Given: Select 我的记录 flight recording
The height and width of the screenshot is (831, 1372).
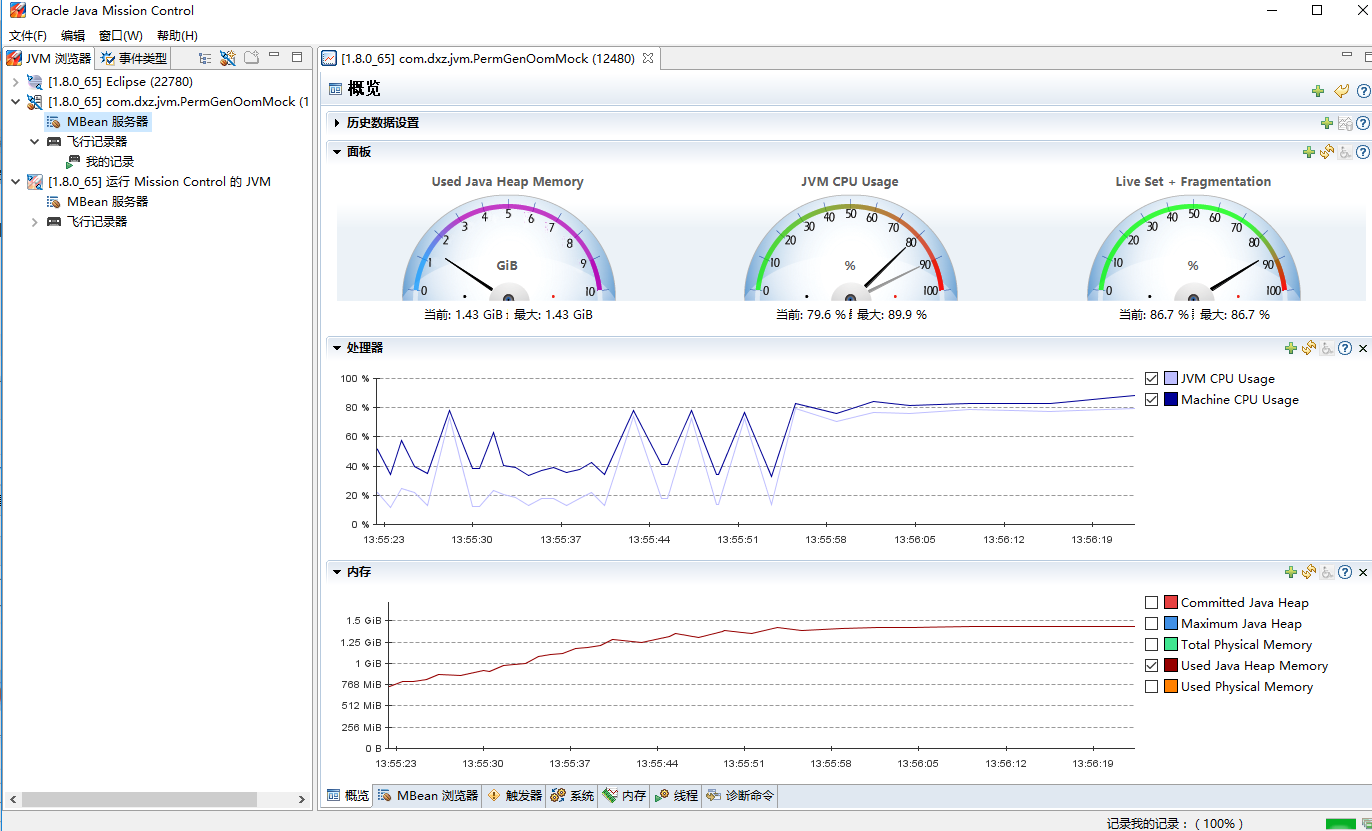Looking at the screenshot, I should pyautogui.click(x=100, y=162).
